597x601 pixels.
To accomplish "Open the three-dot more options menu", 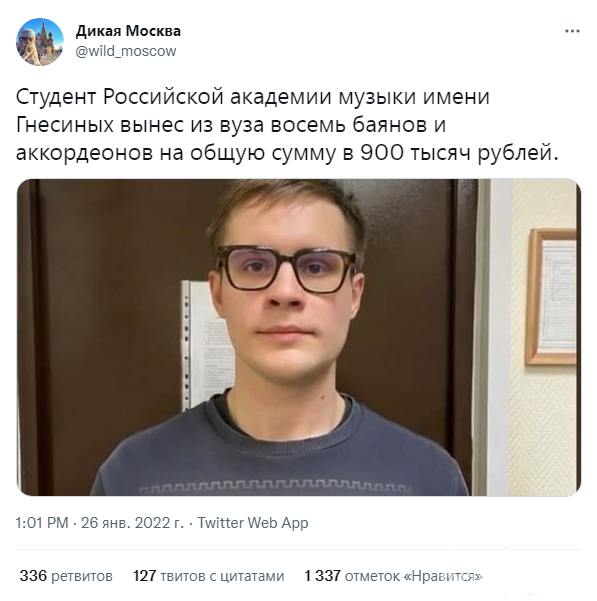I will (572, 31).
